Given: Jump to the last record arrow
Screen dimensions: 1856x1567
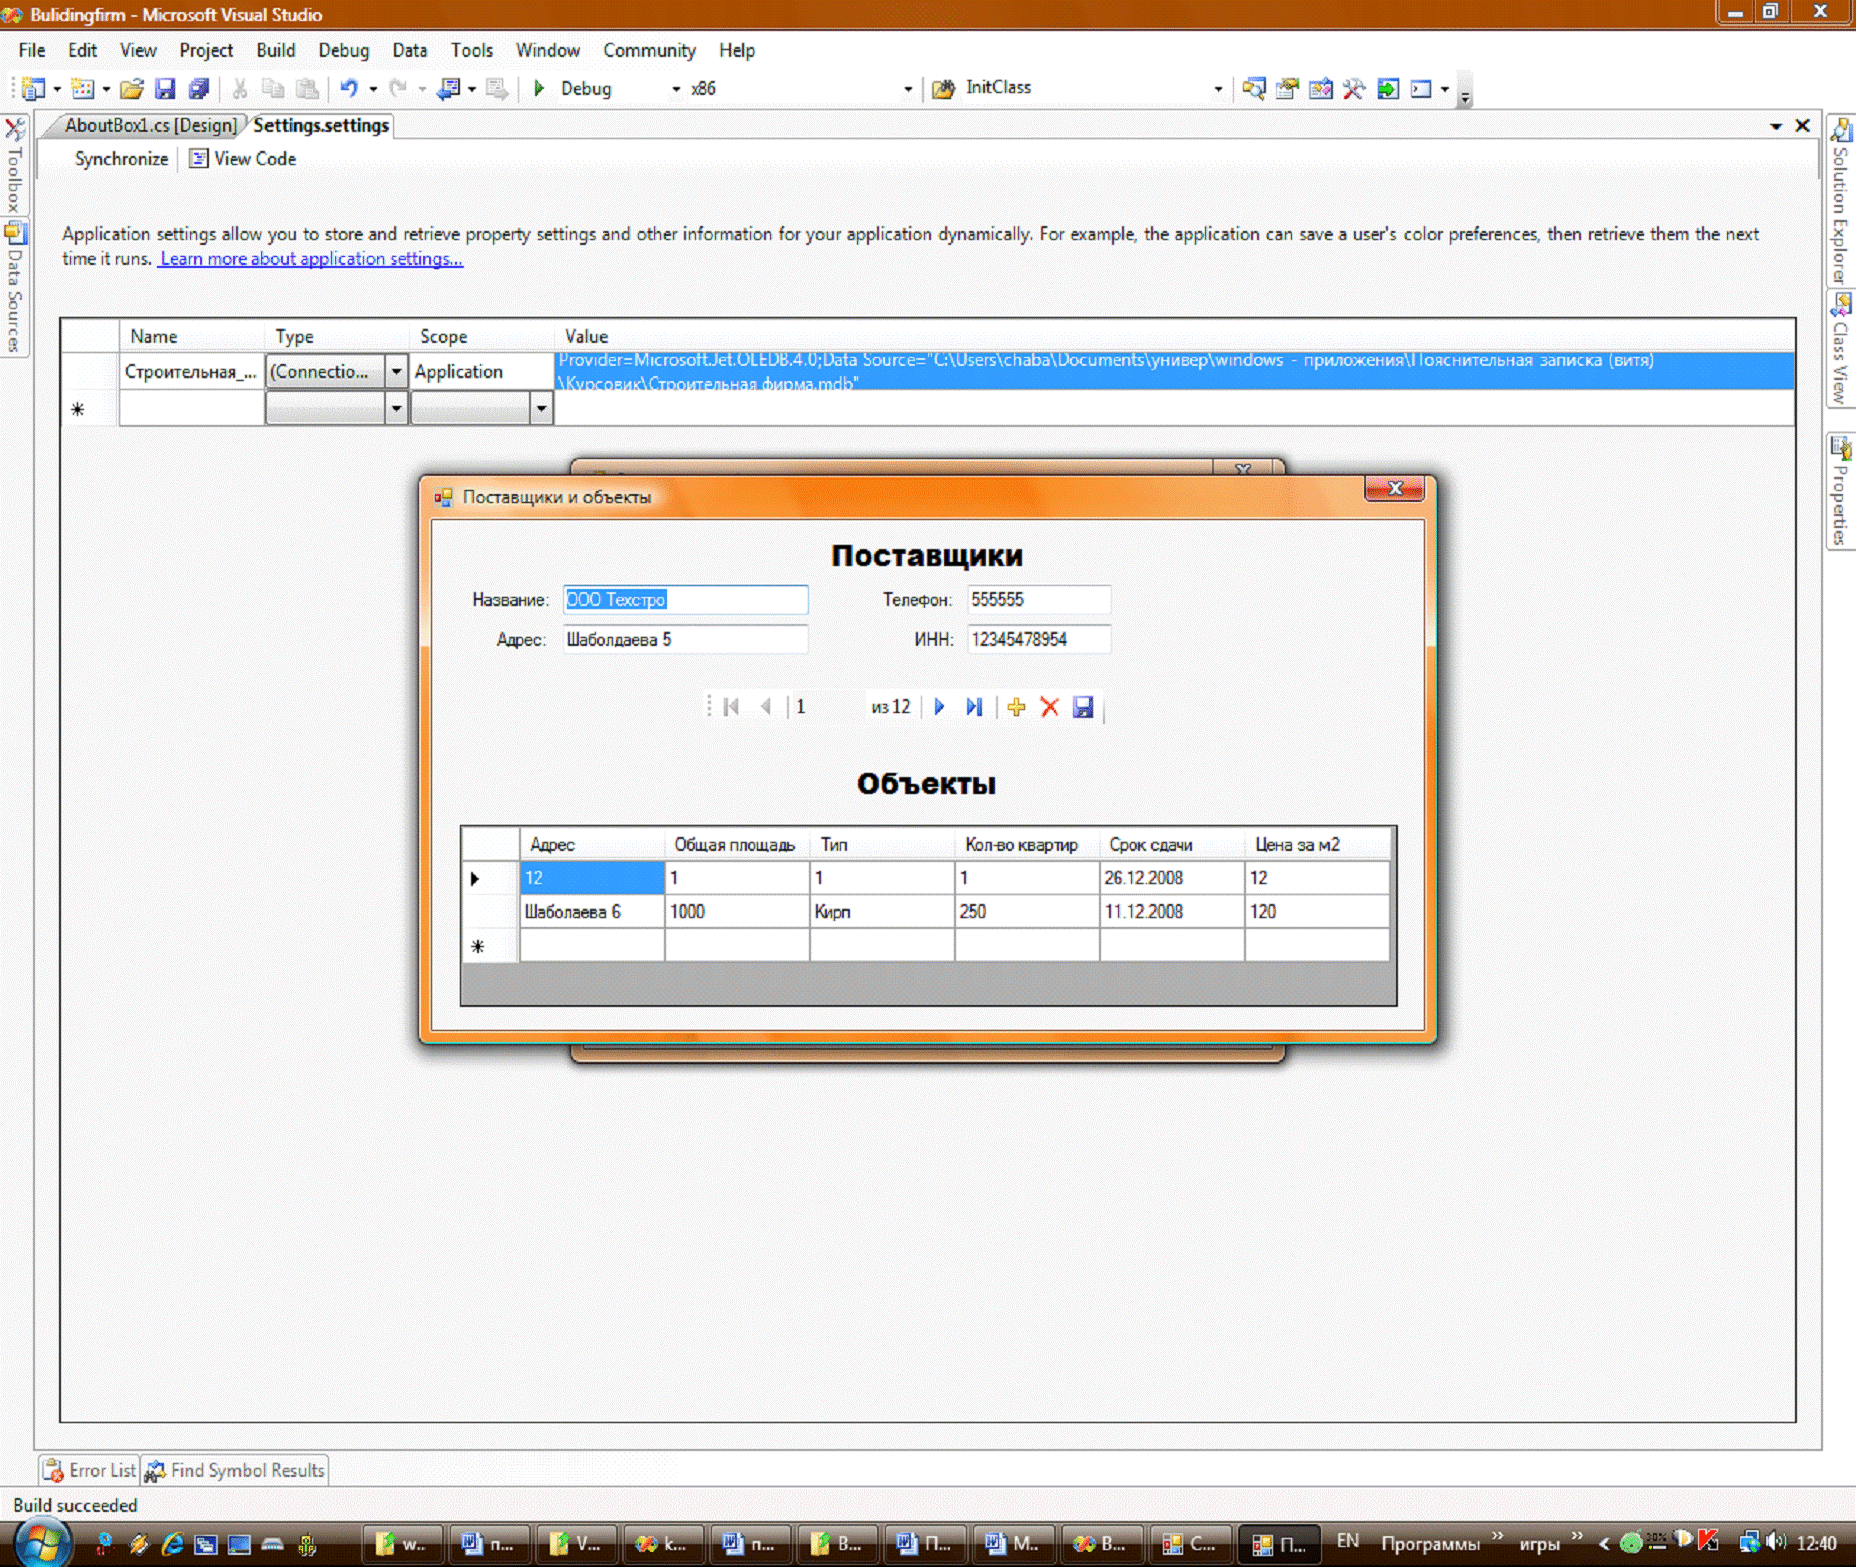Looking at the screenshot, I should pyautogui.click(x=974, y=707).
